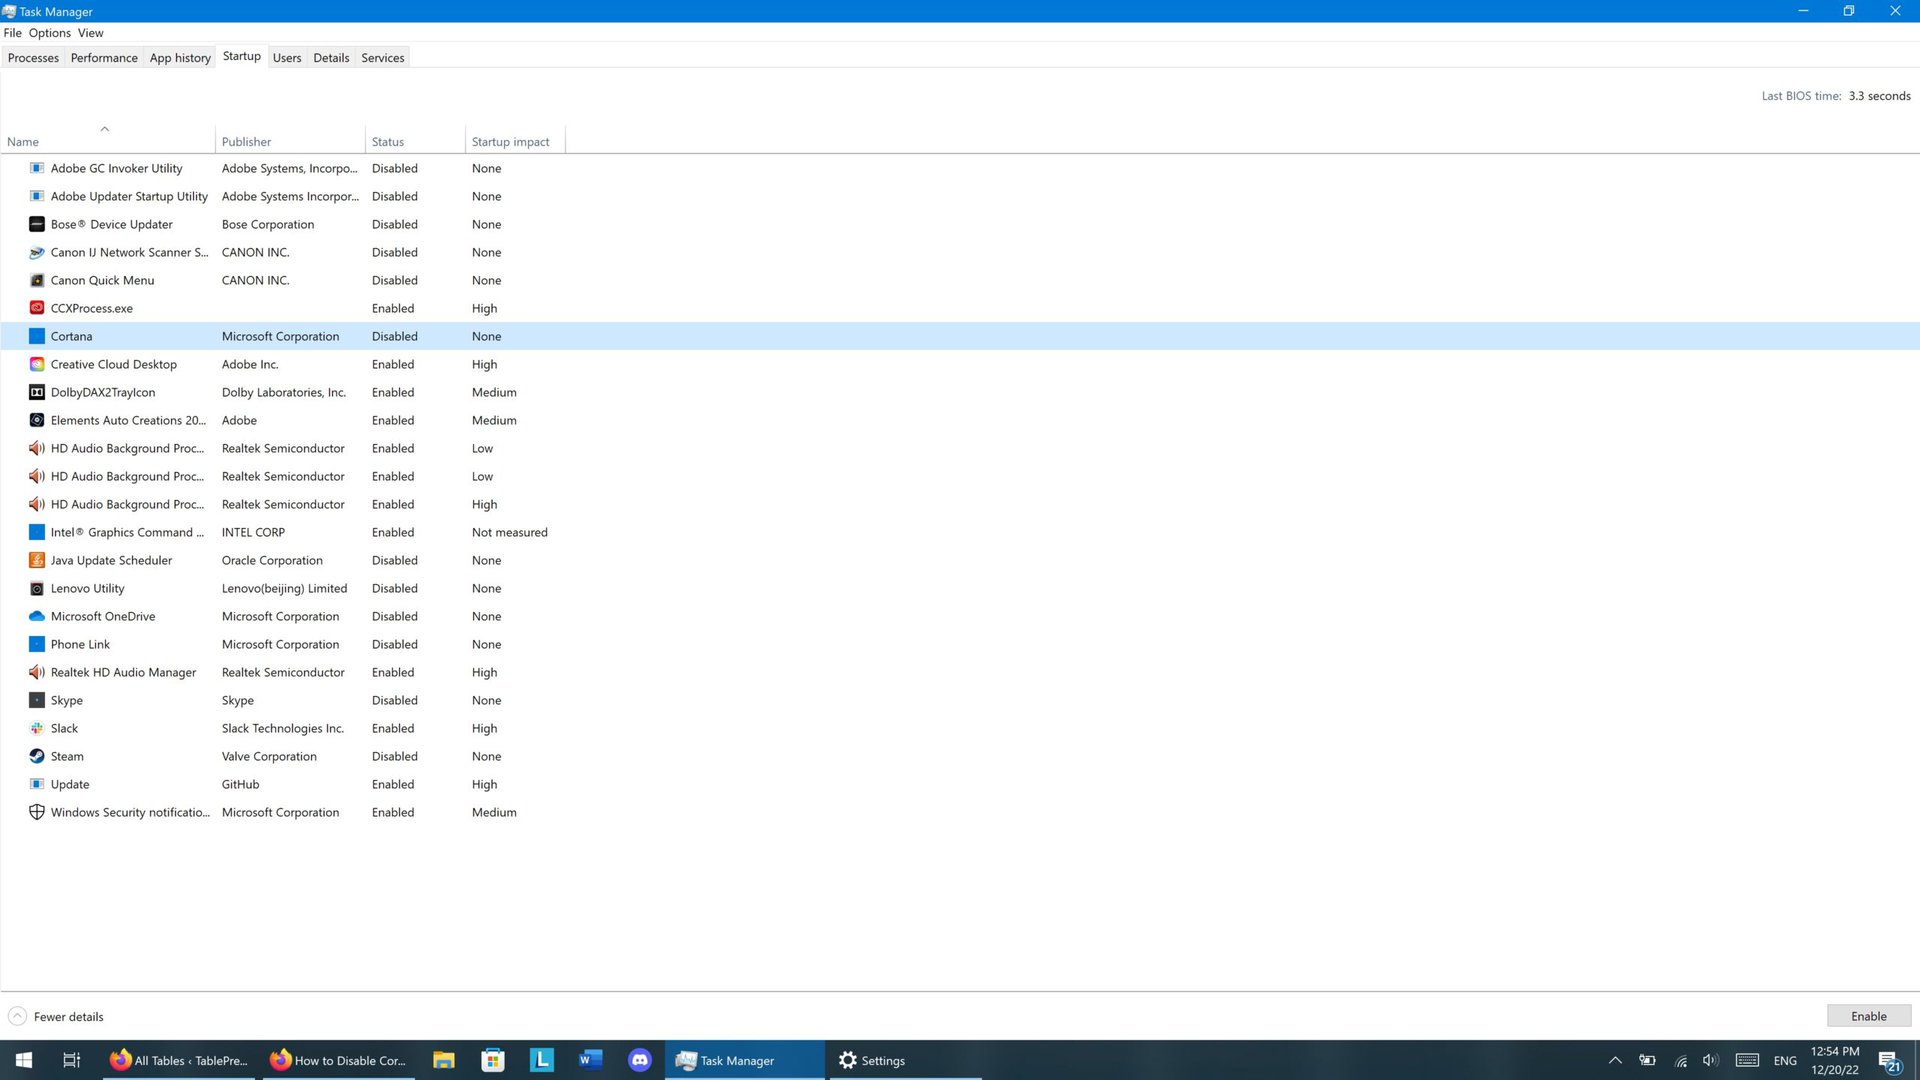Click the Windows Security shield icon

tap(37, 812)
